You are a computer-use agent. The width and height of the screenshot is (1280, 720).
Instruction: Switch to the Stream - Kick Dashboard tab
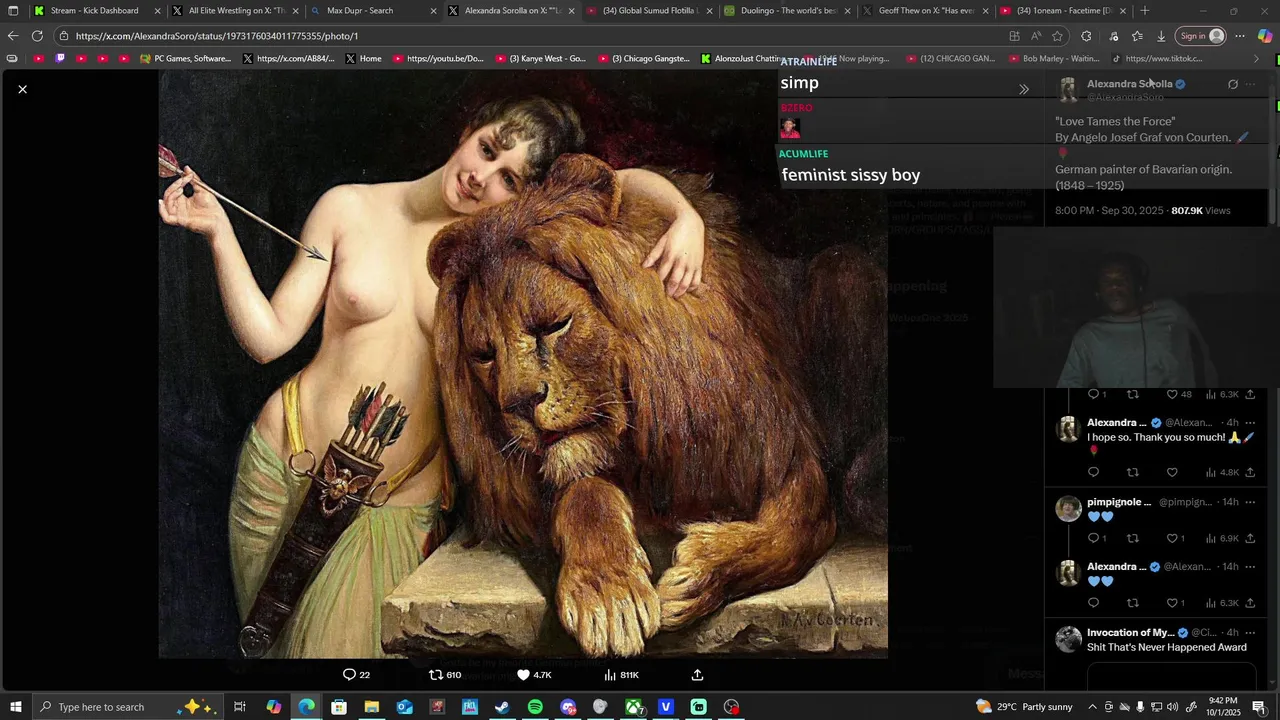[94, 11]
